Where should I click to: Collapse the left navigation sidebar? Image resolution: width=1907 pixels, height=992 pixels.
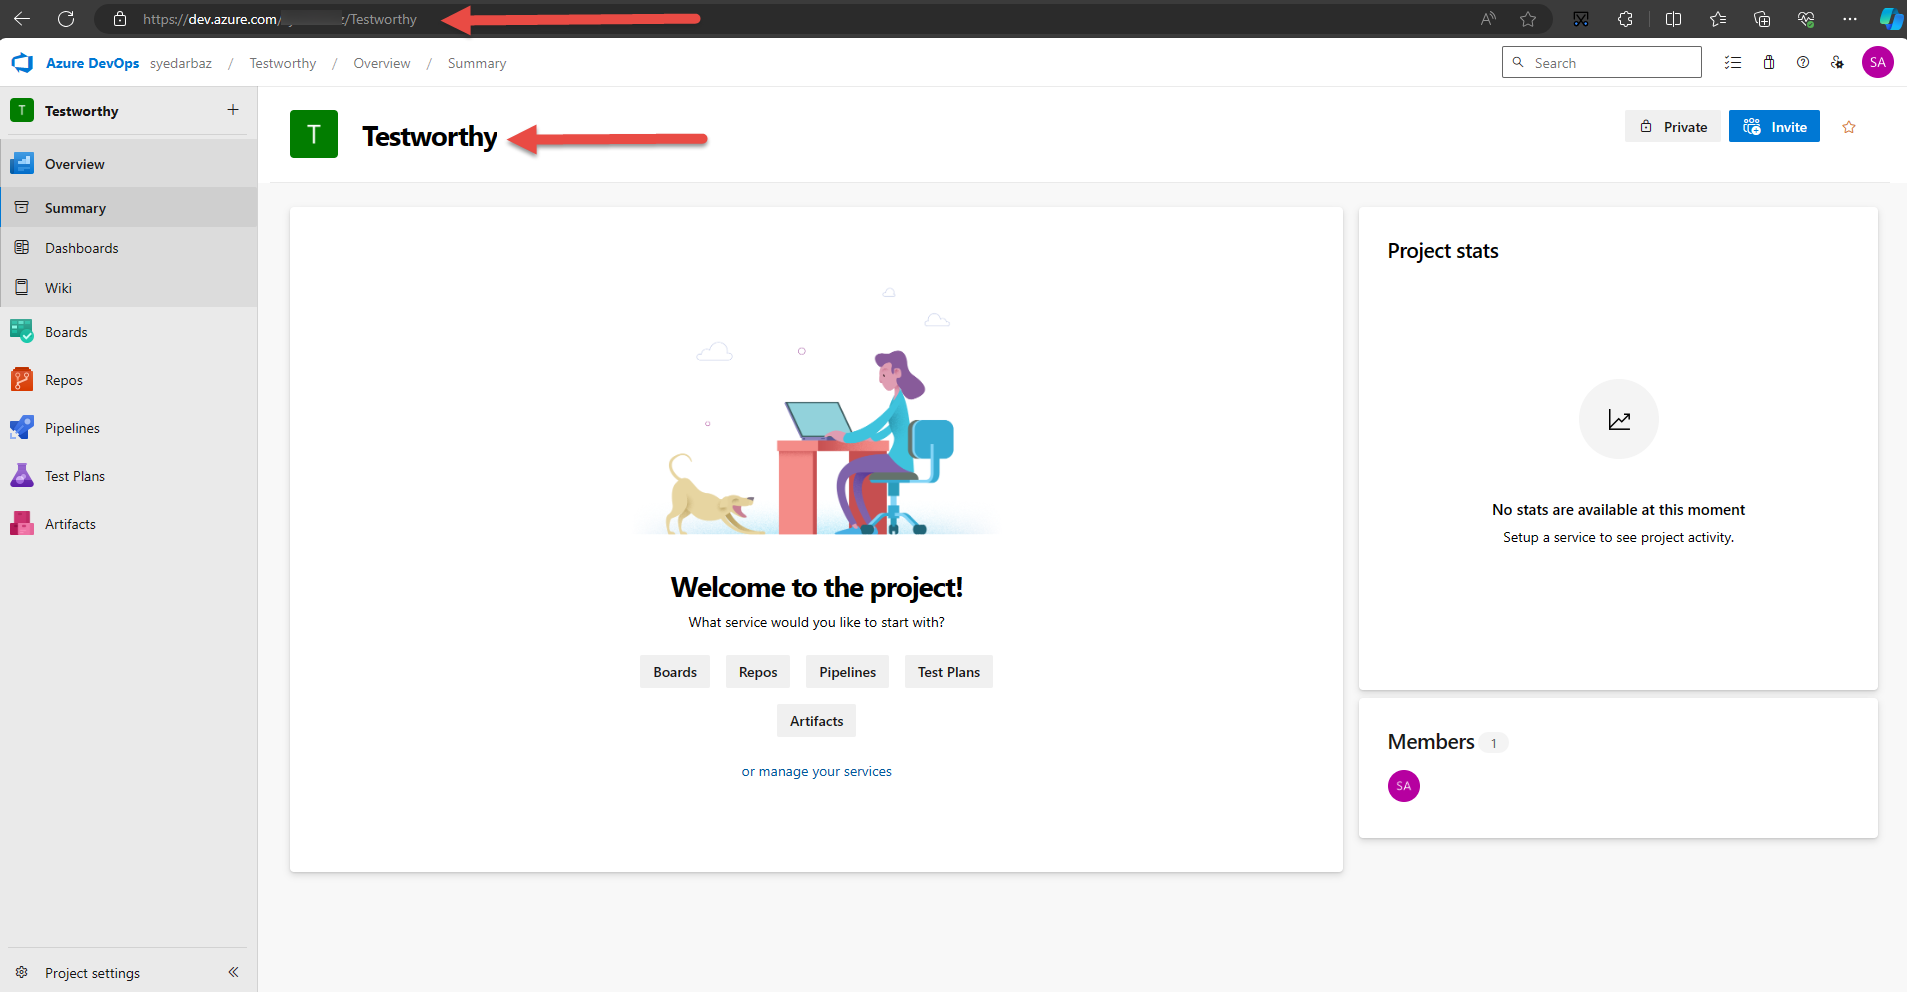click(233, 972)
